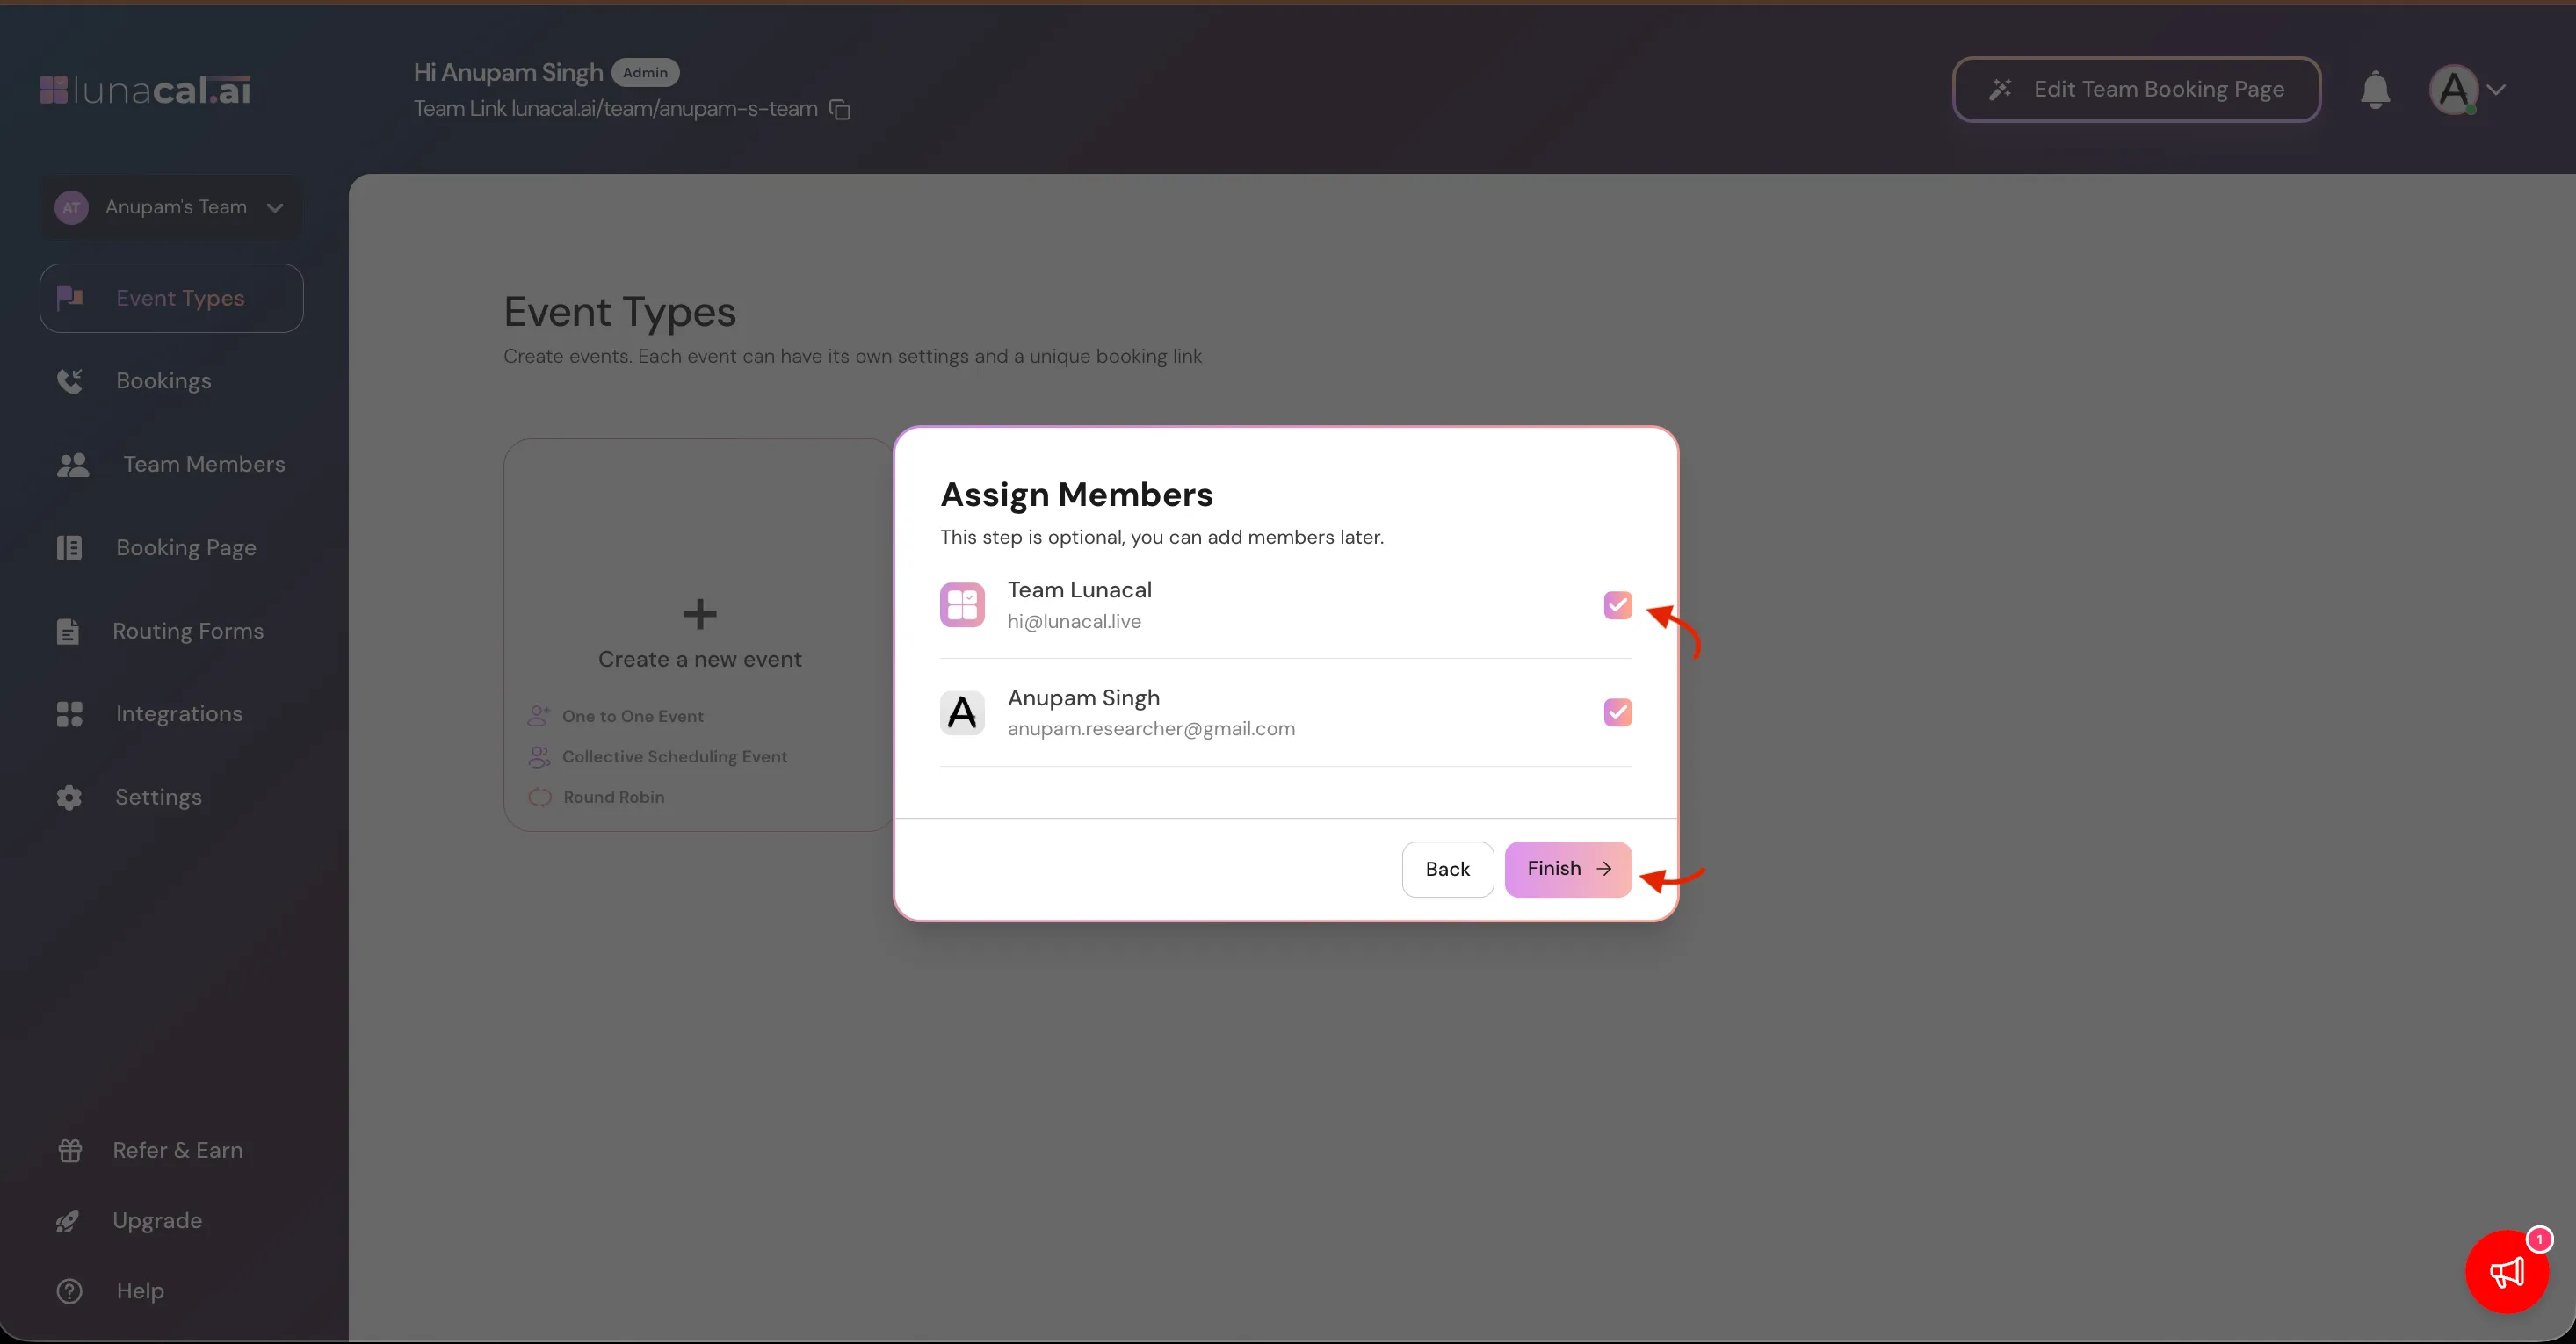Click the Refer & Earn gift icon
Image resolution: width=2576 pixels, height=1344 pixels.
point(69,1150)
